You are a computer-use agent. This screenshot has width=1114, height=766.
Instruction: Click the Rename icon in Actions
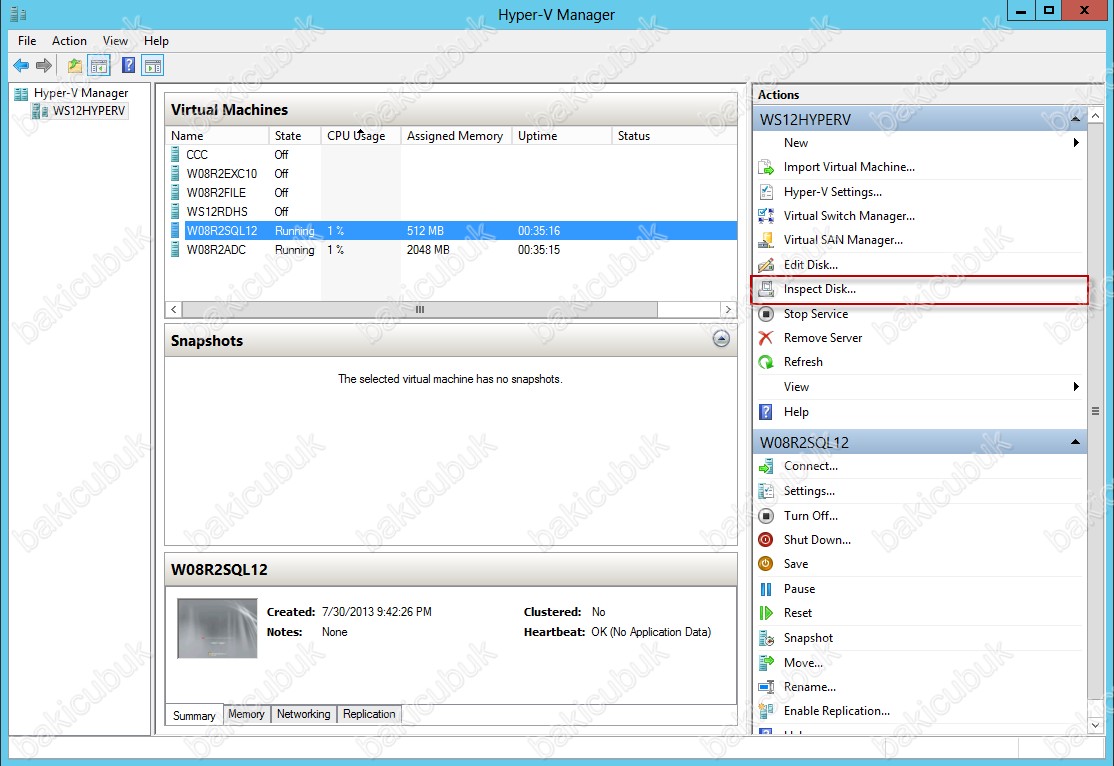(766, 687)
